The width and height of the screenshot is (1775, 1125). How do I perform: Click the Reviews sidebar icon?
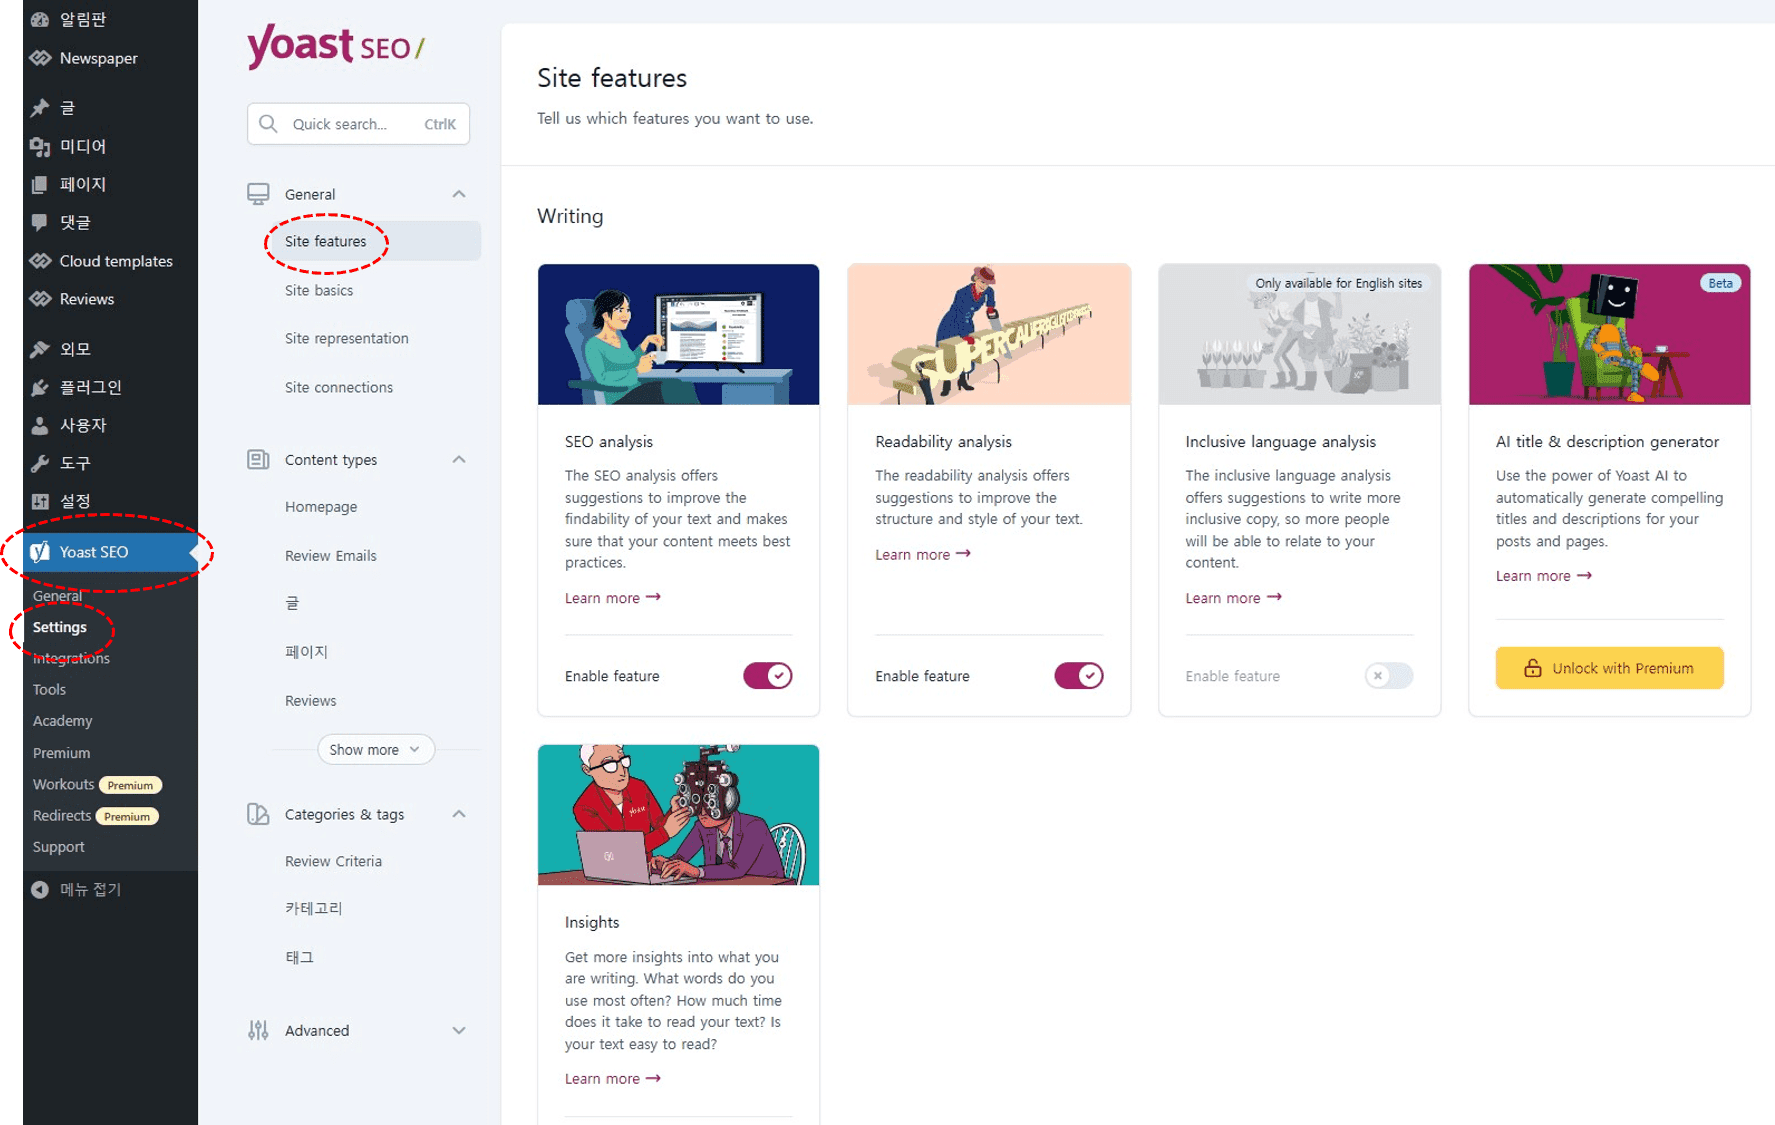[40, 299]
